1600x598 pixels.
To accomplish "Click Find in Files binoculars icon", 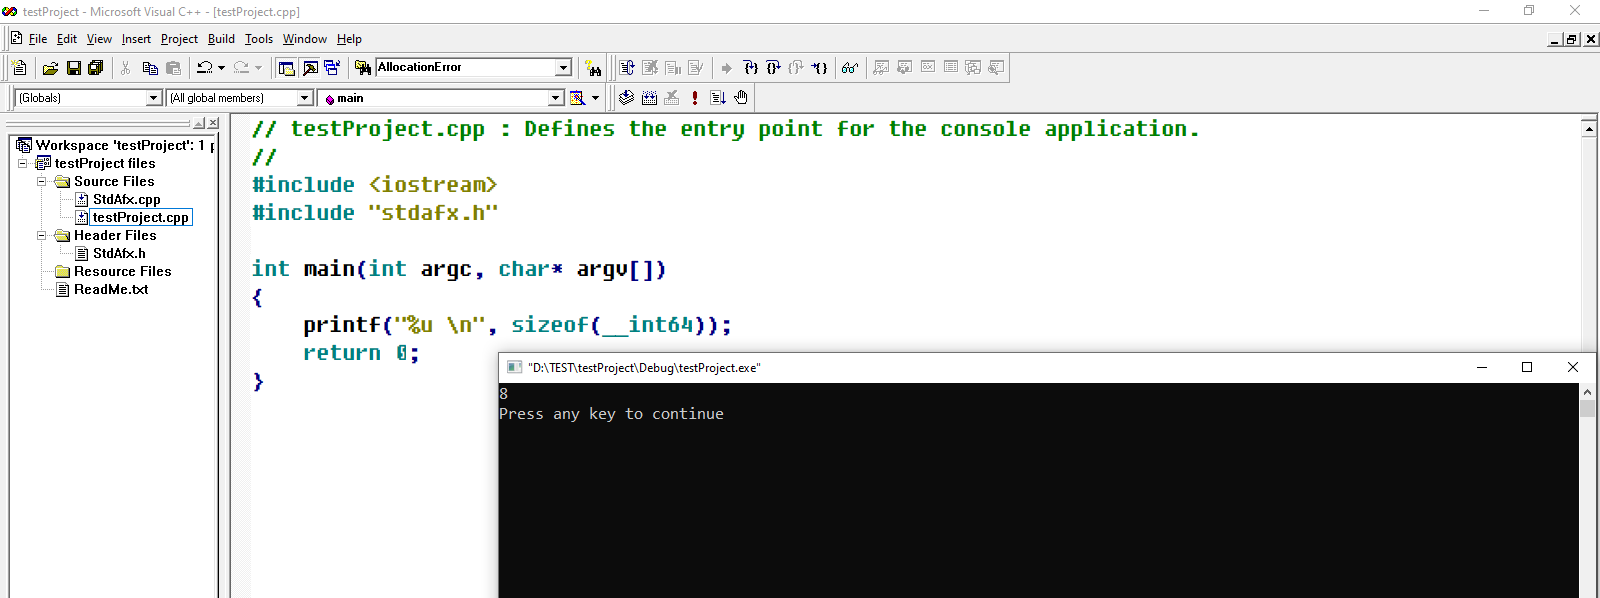I will point(363,68).
